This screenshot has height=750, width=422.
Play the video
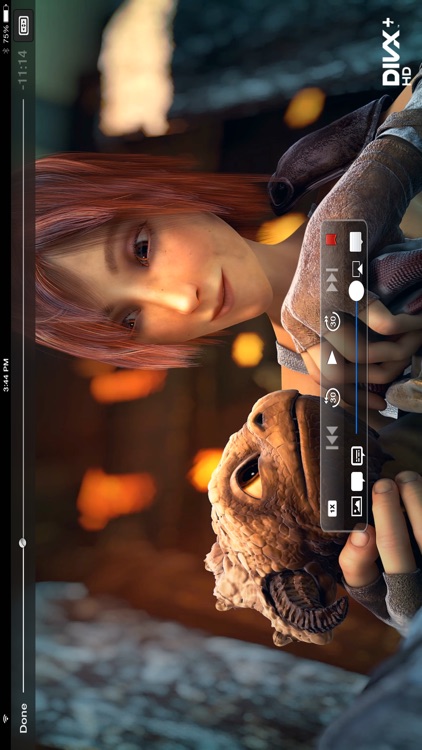(x=332, y=359)
